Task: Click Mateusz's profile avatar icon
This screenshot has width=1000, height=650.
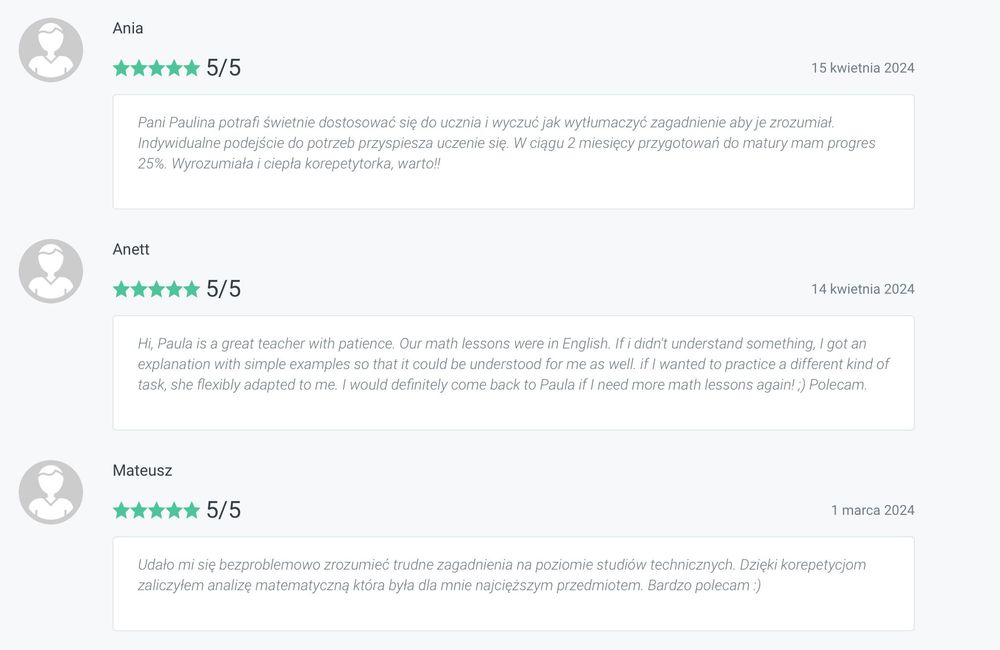Action: (51, 492)
